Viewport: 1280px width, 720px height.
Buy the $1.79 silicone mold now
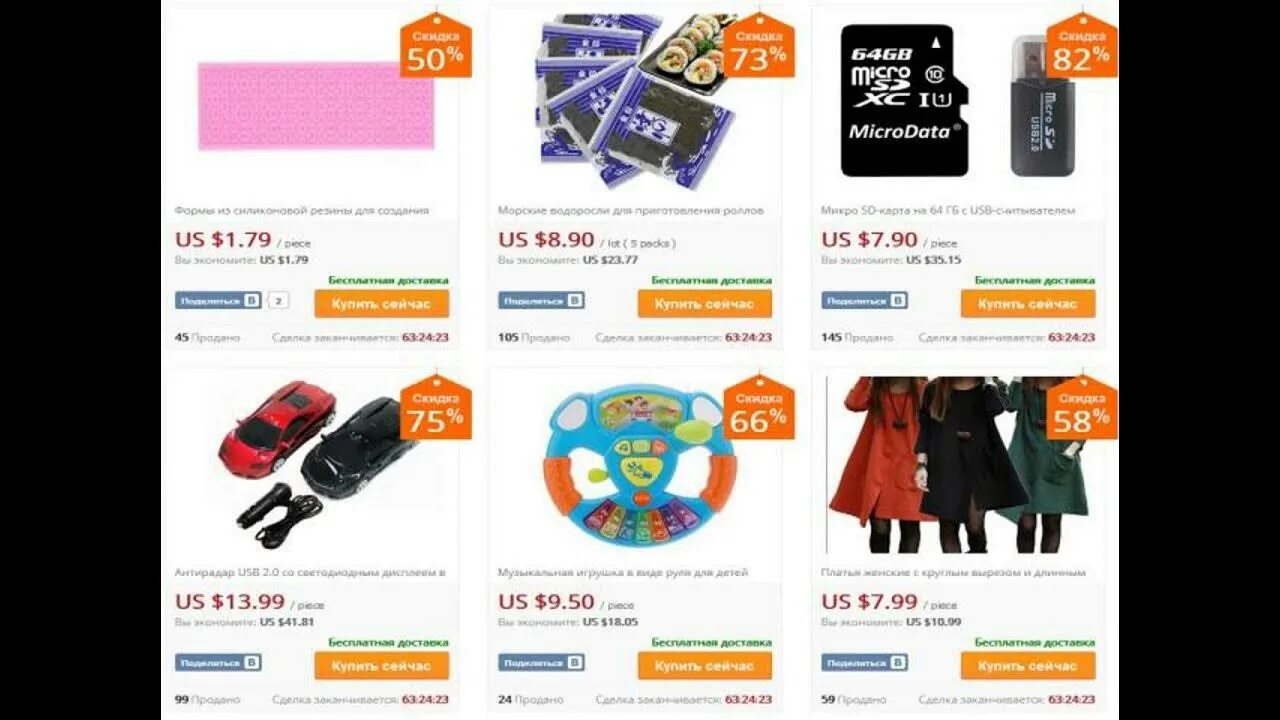381,304
